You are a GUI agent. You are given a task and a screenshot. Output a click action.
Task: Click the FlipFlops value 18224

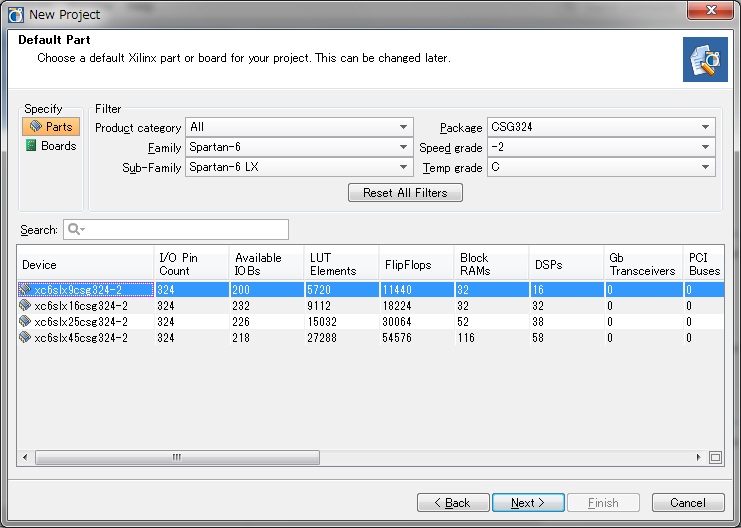(x=397, y=305)
